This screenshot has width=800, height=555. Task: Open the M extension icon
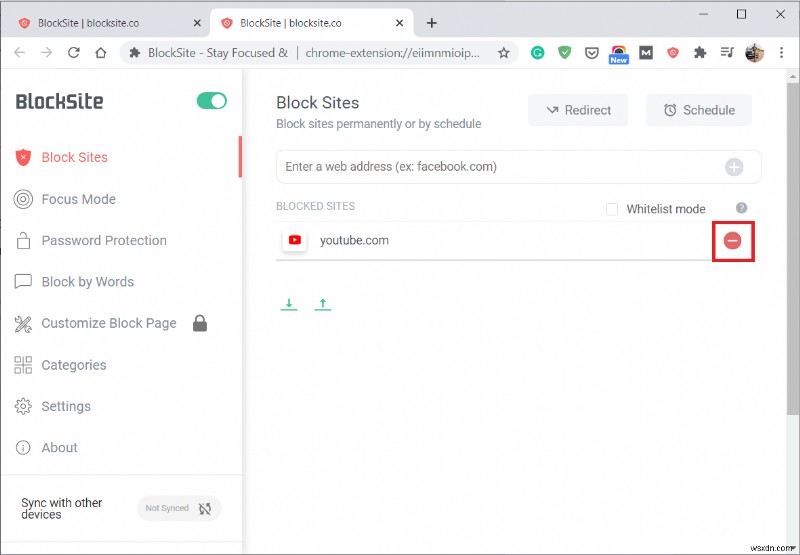pyautogui.click(x=646, y=53)
